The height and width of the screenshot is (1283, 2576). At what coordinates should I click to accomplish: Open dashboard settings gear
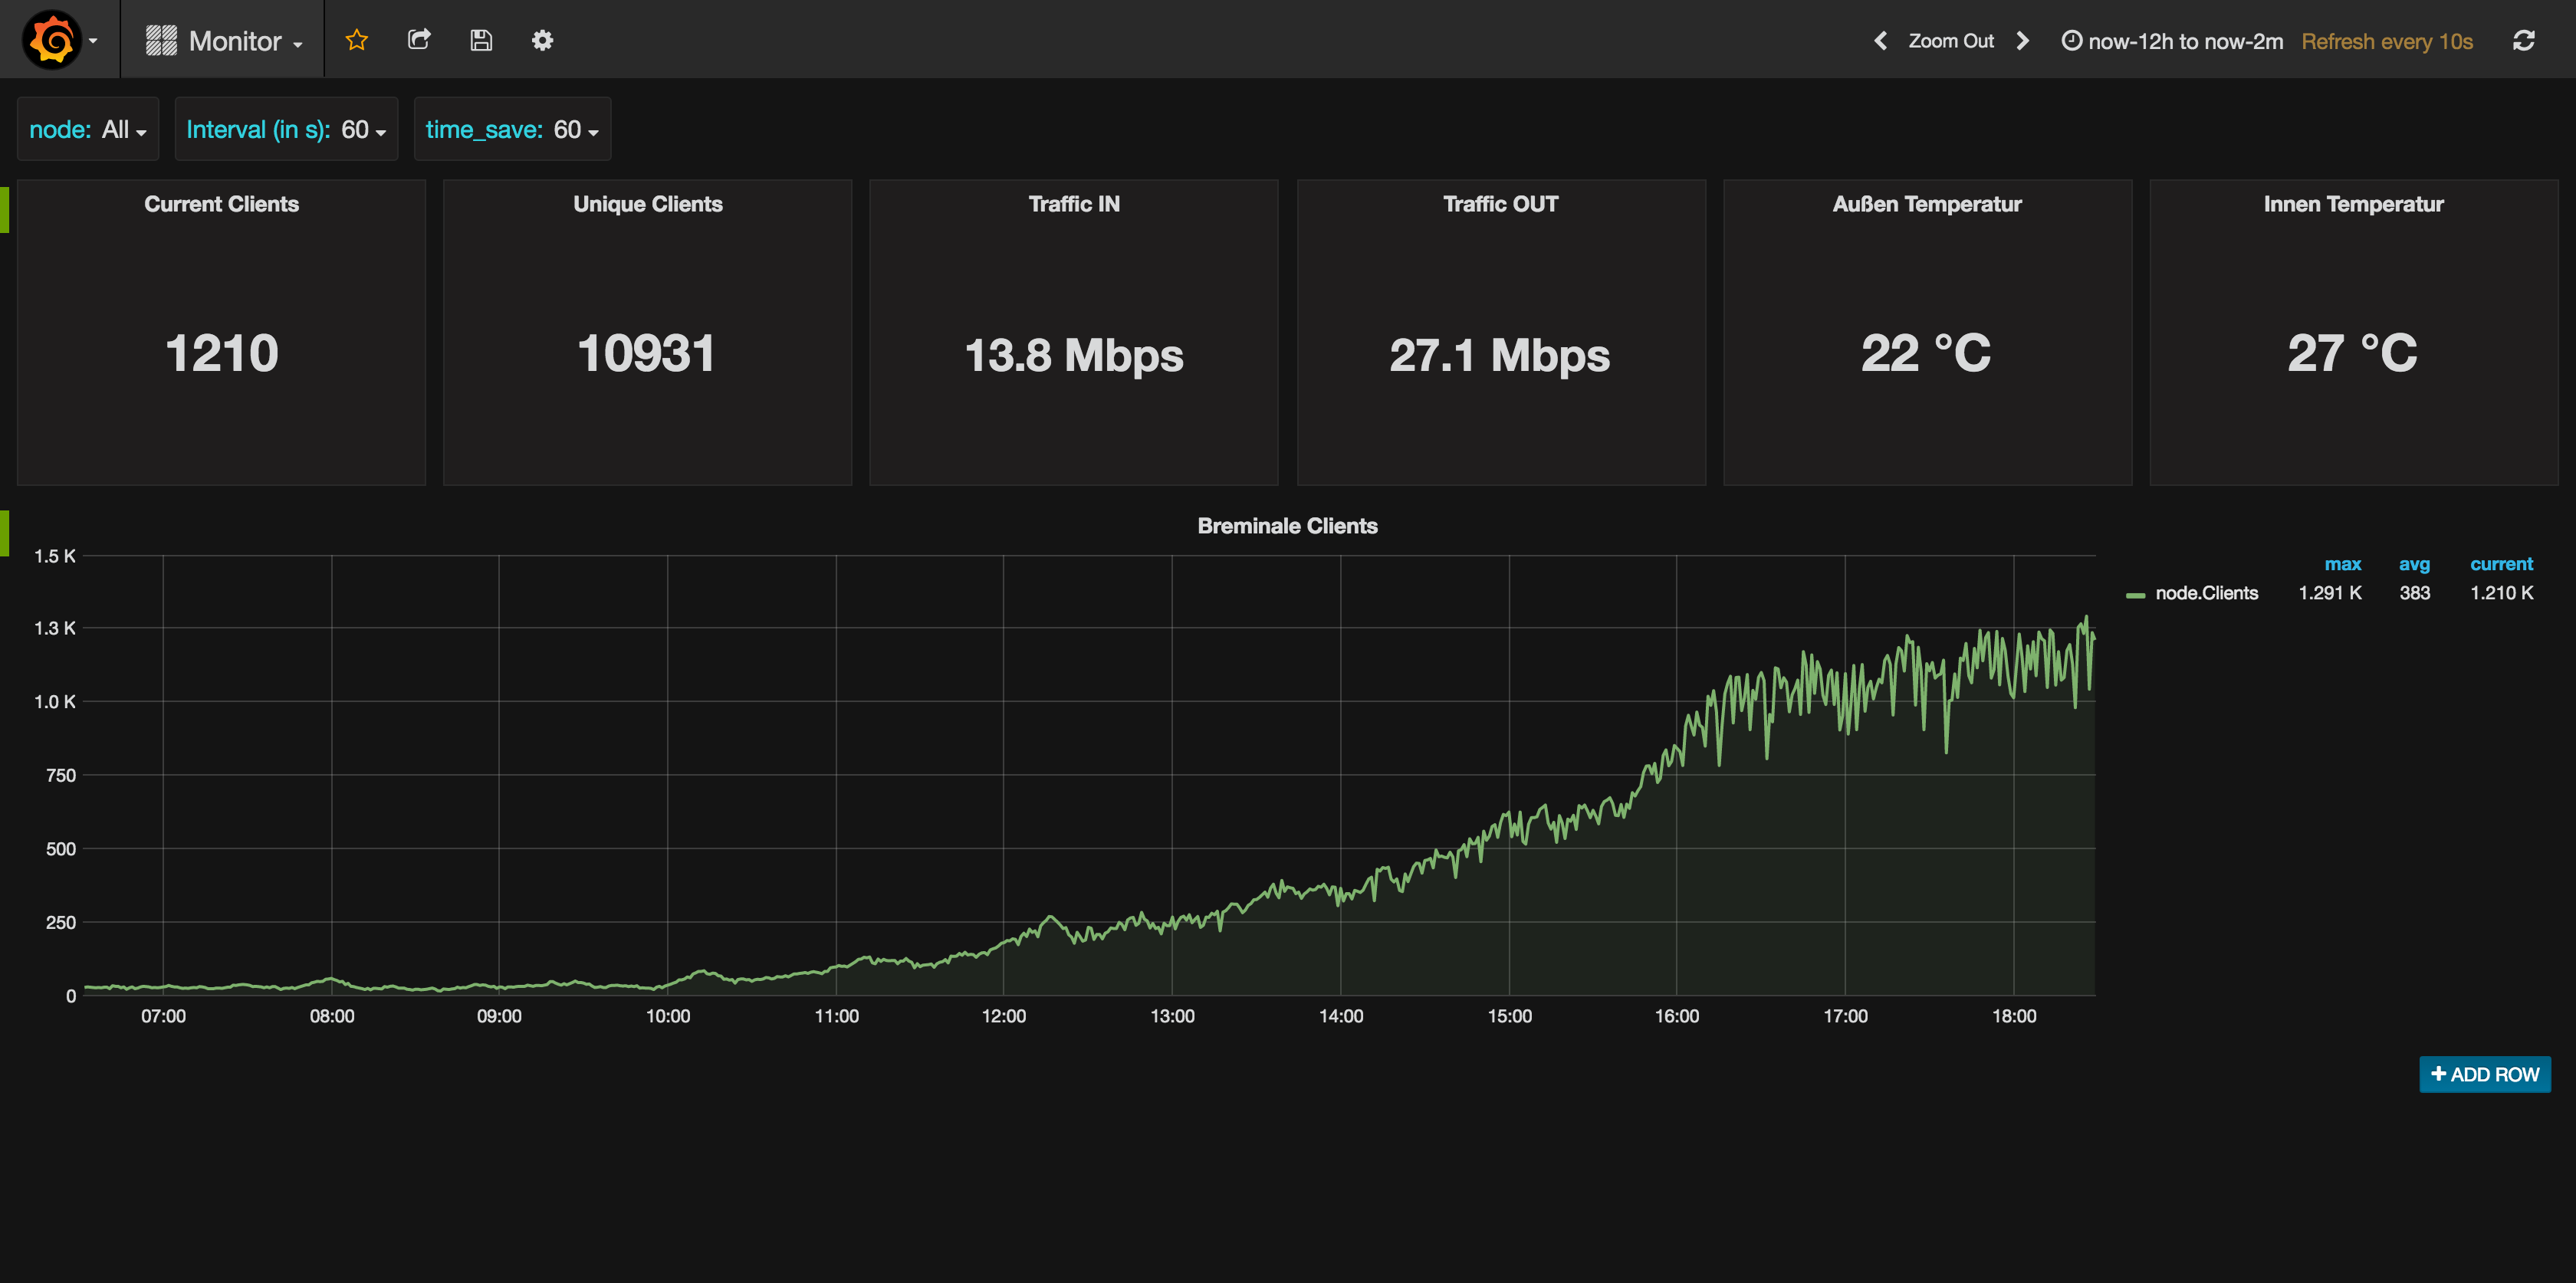pyautogui.click(x=542, y=40)
